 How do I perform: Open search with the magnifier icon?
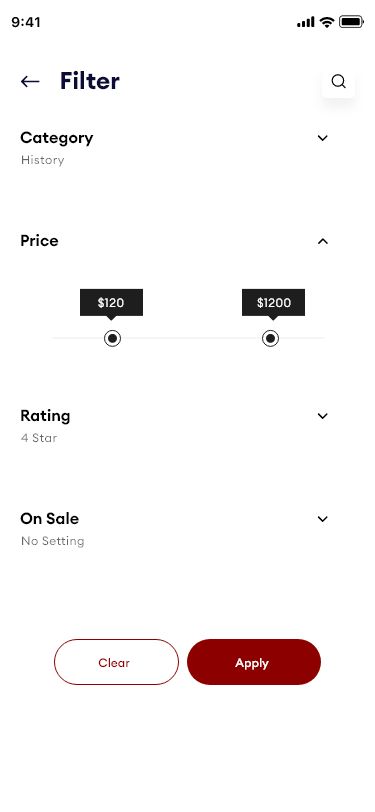click(339, 81)
